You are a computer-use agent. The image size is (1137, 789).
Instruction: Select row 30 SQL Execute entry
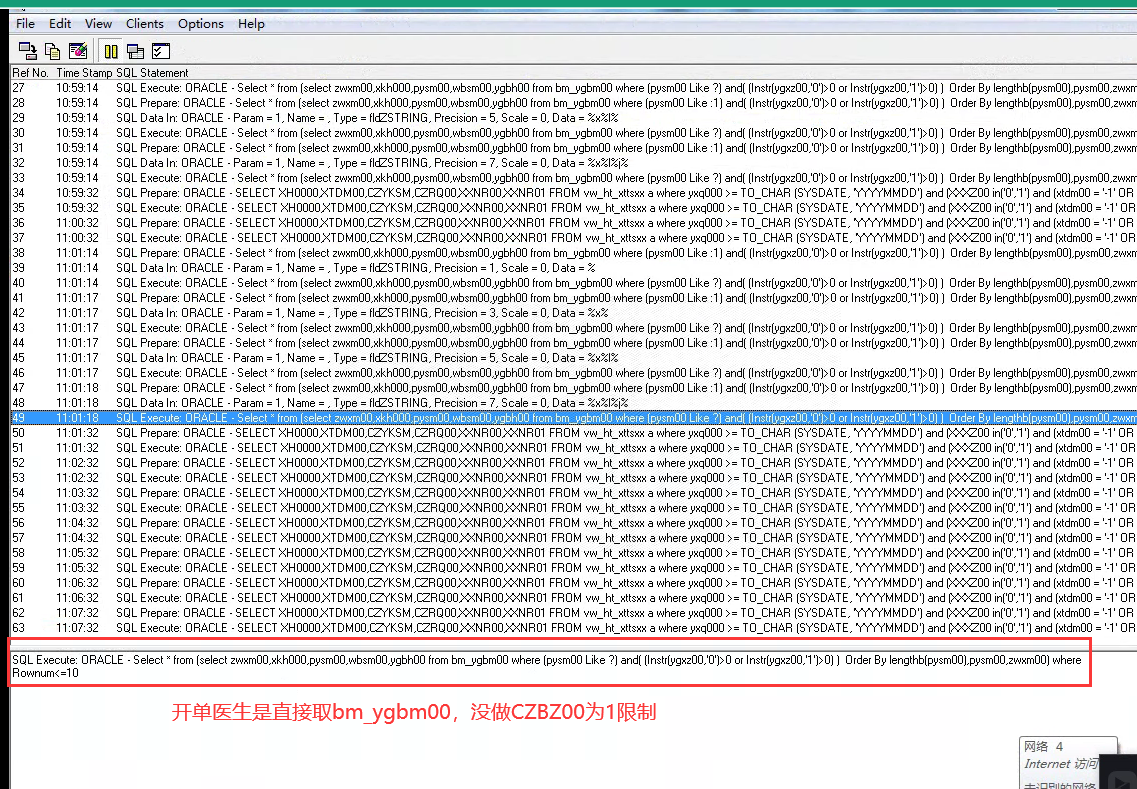(574, 133)
